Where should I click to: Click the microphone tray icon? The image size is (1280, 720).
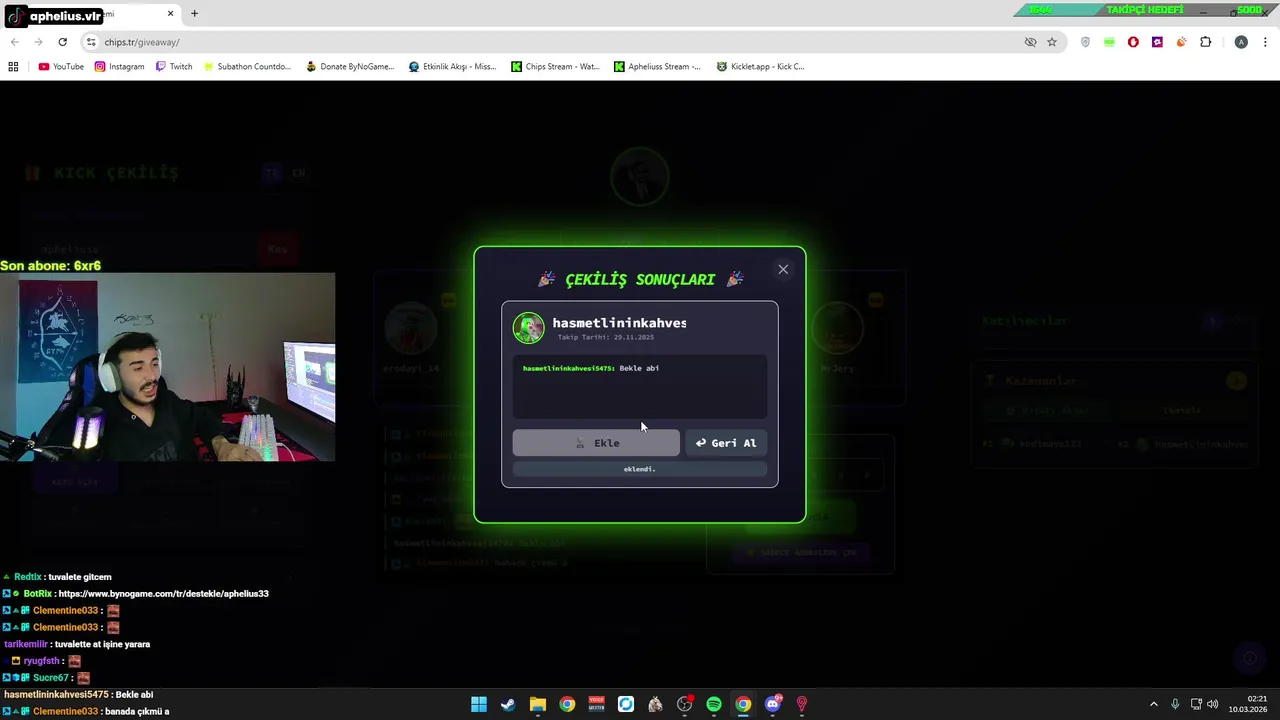1175,704
